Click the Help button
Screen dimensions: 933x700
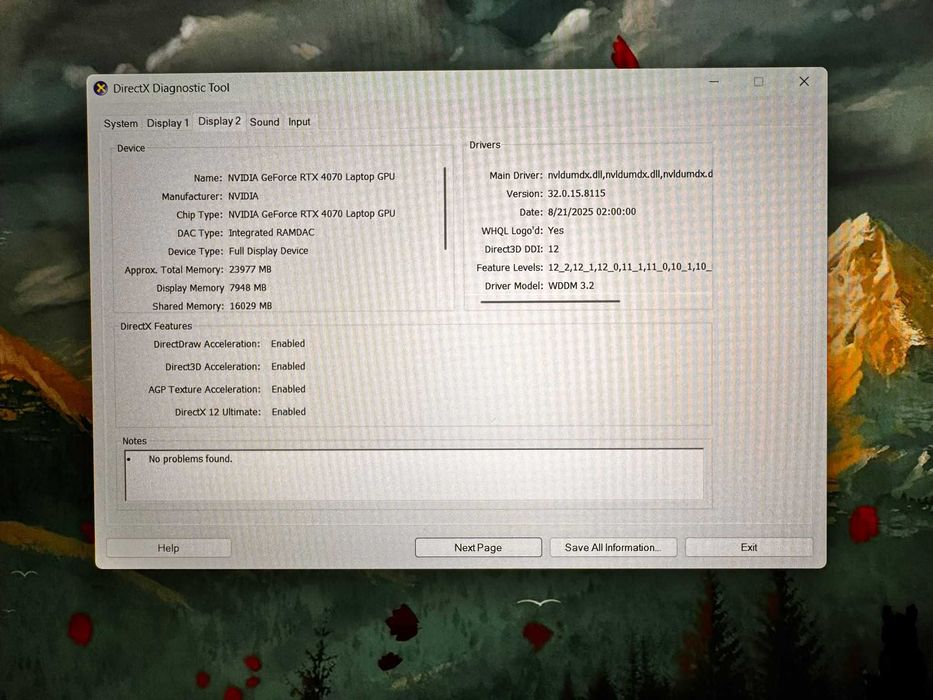[x=168, y=548]
